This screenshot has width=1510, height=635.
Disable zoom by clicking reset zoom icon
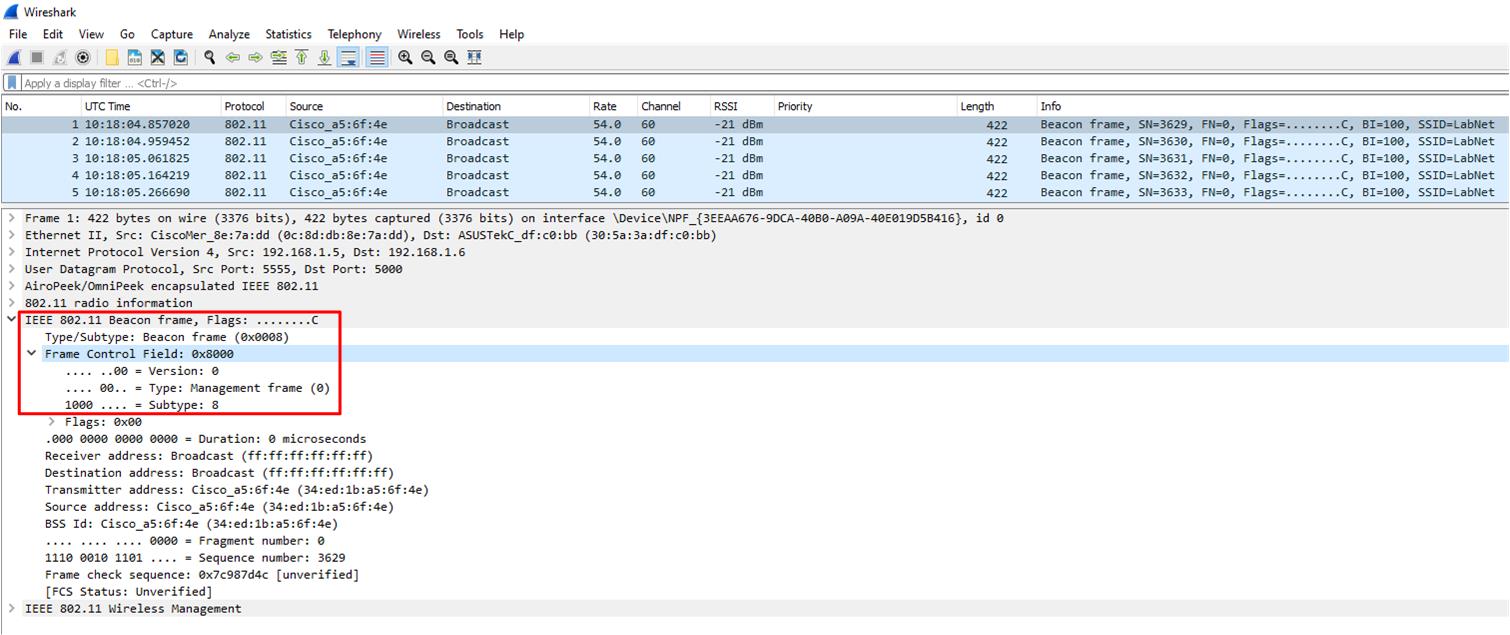point(451,57)
